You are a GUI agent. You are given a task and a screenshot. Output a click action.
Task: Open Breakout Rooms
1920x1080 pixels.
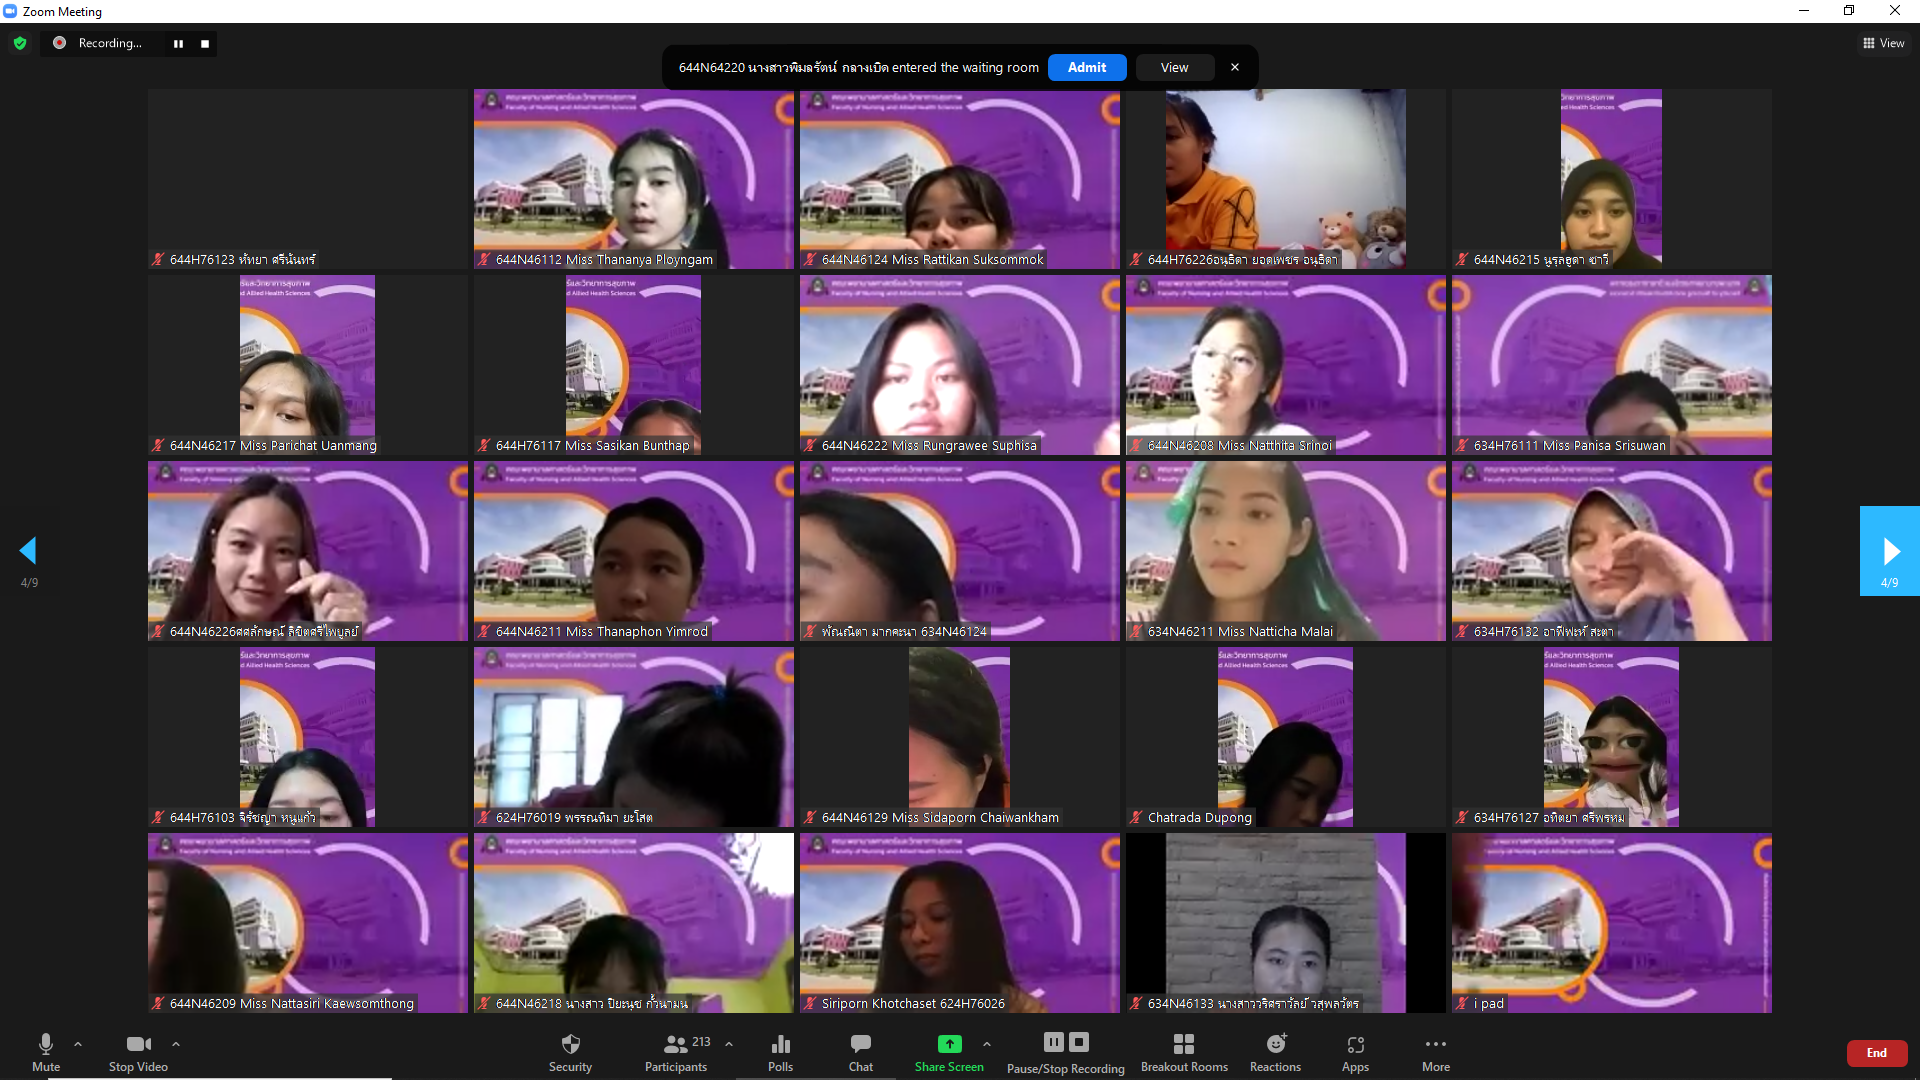tap(1184, 1052)
